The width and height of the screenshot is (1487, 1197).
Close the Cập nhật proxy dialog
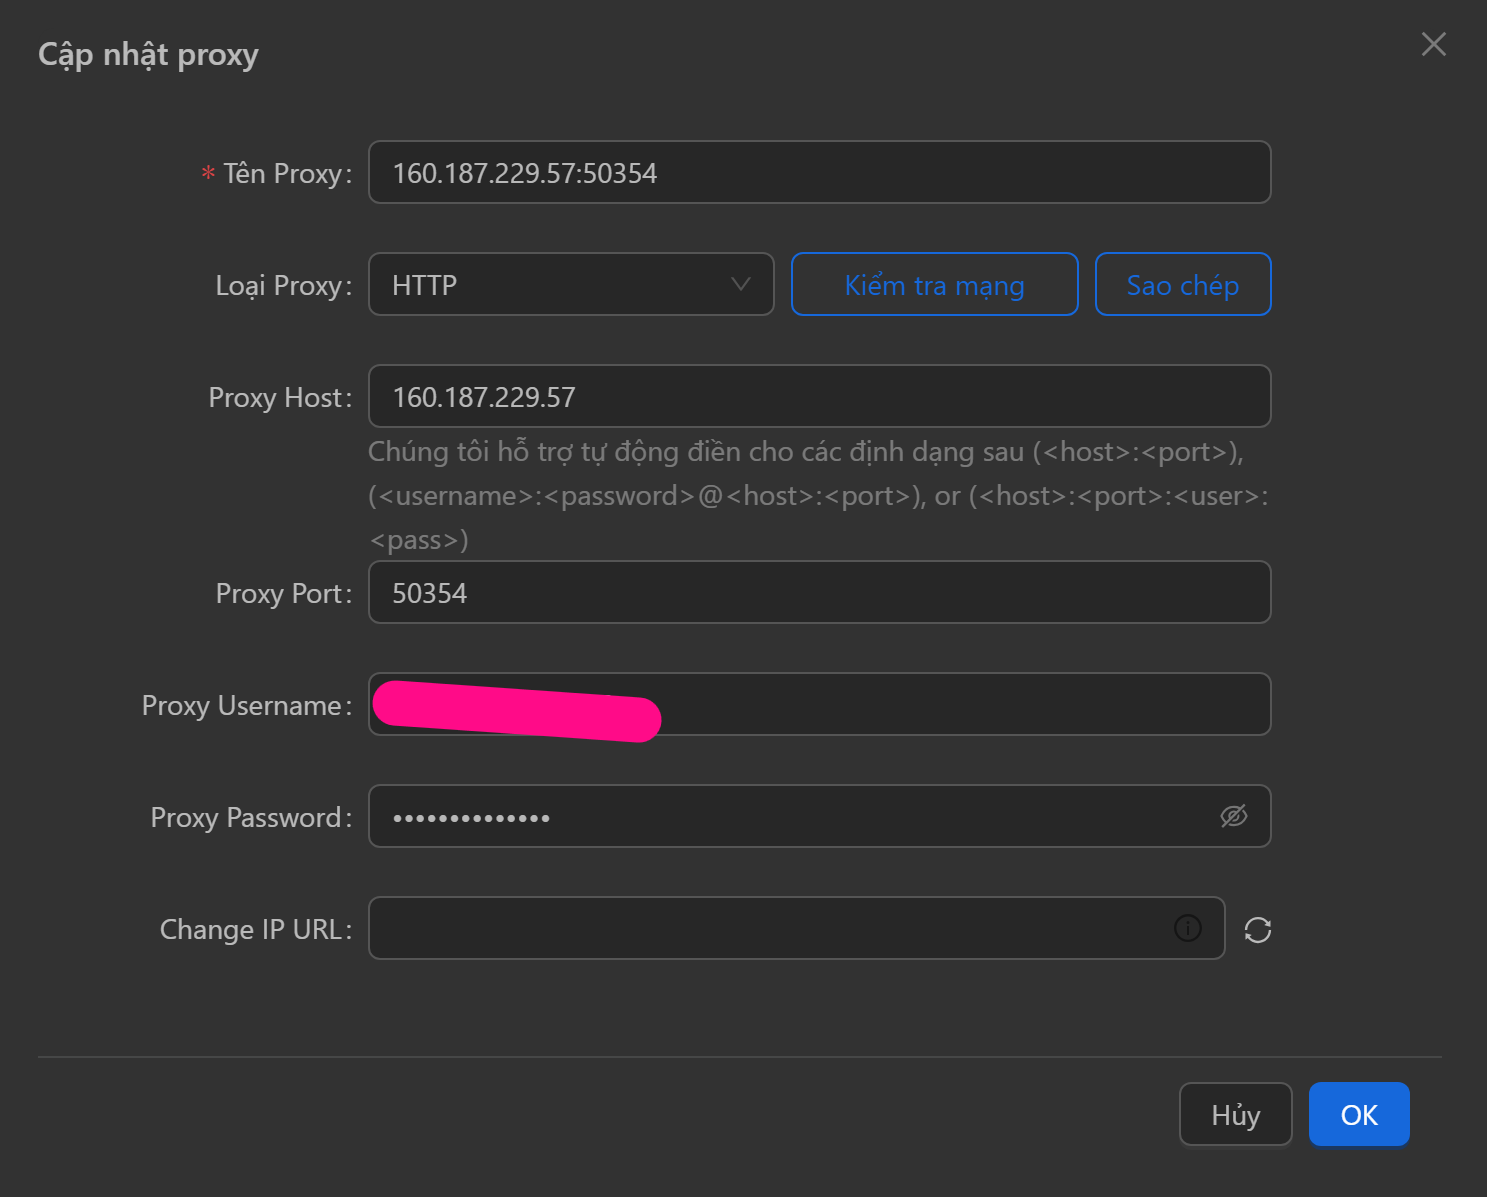coord(1433,44)
